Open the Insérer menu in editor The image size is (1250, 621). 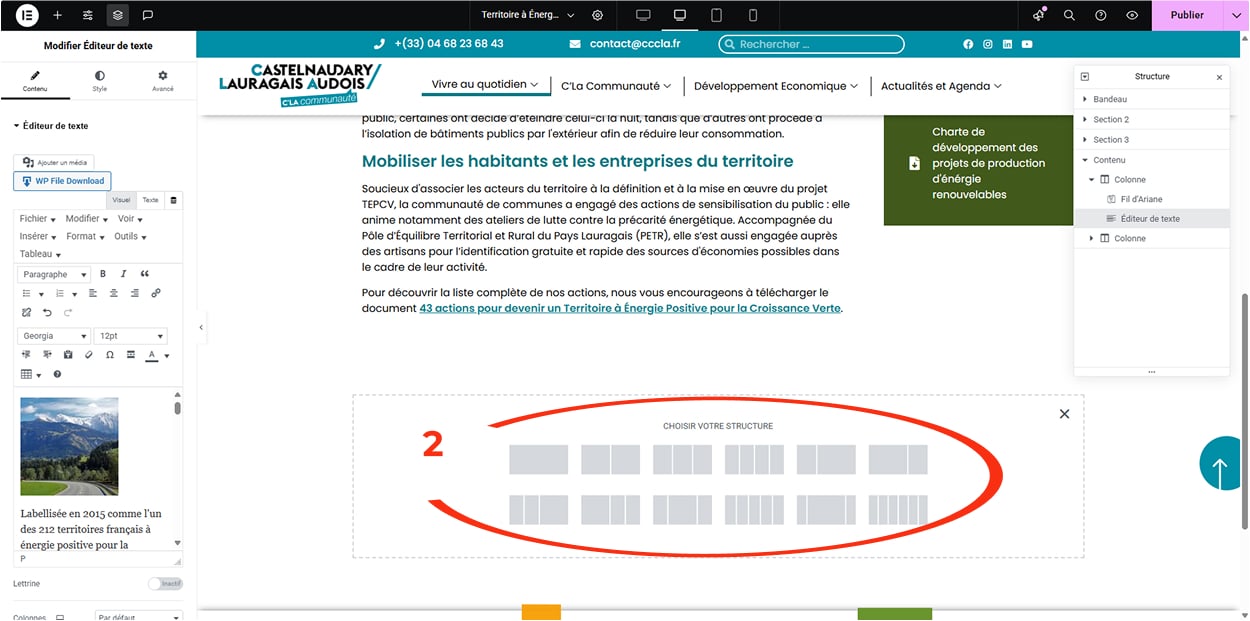coord(37,236)
